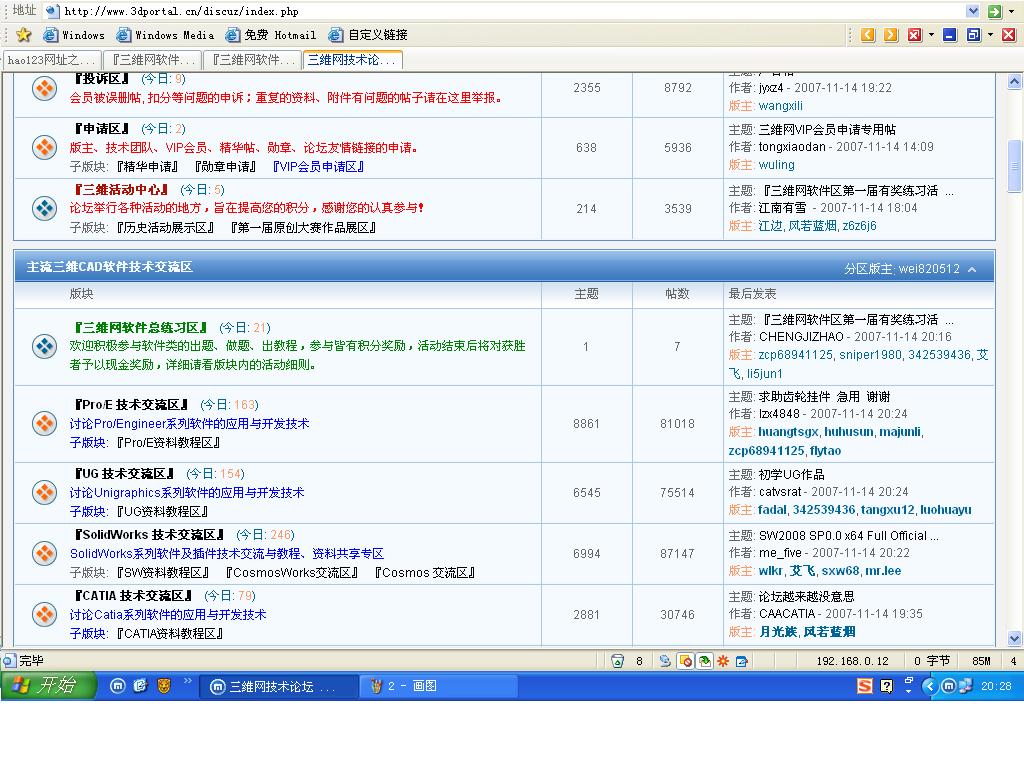The height and width of the screenshot is (768, 1024).
Task: Select the 三维网技术论 active tab
Action: coord(353,59)
